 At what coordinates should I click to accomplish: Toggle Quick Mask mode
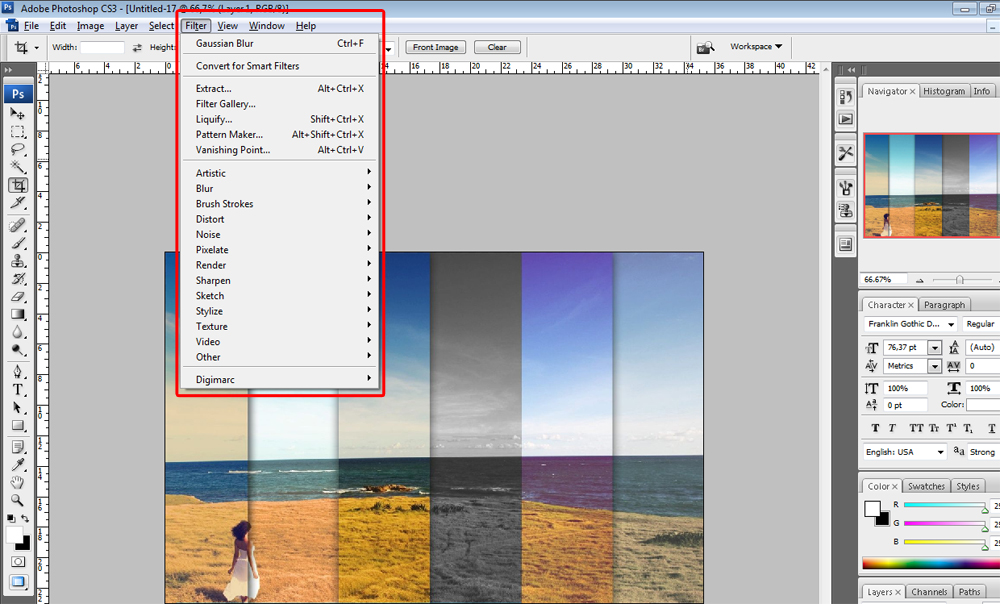18,562
